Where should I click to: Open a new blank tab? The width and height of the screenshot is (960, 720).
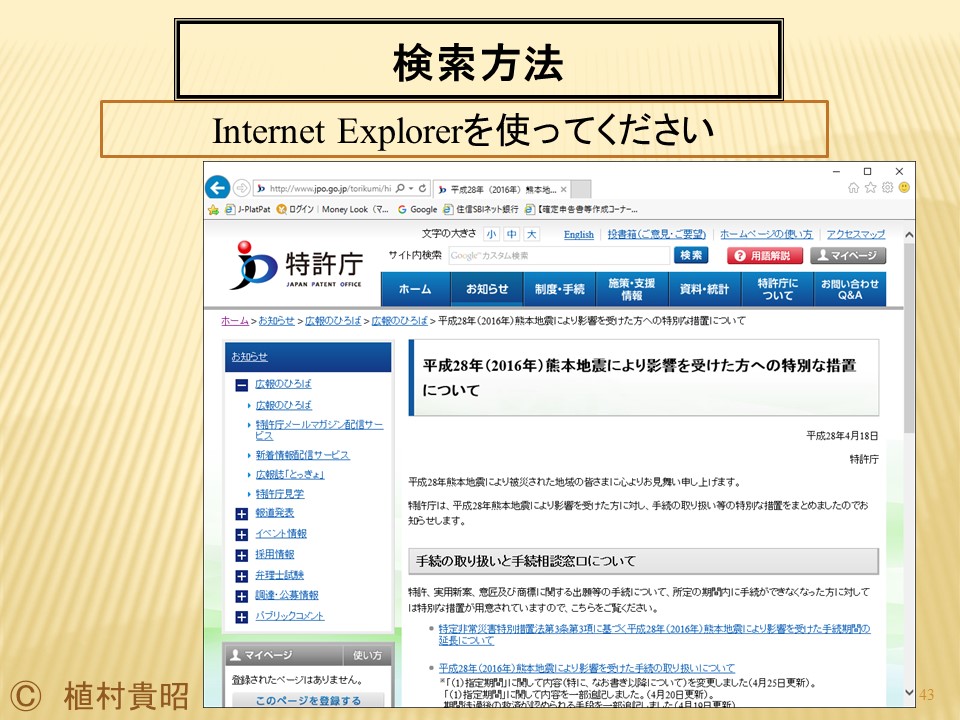coord(581,189)
